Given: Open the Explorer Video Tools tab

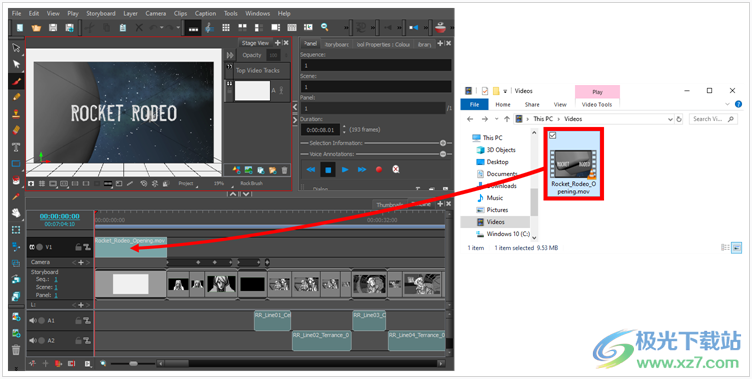Looking at the screenshot, I should pyautogui.click(x=597, y=104).
